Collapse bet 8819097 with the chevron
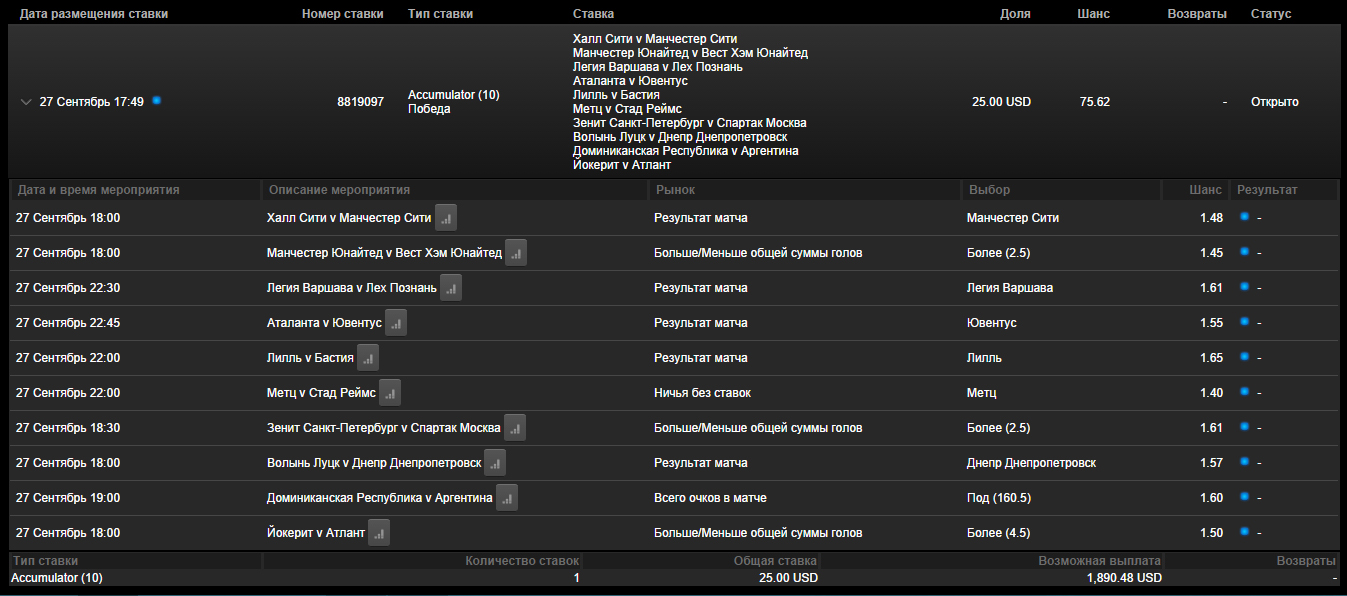 pos(26,102)
